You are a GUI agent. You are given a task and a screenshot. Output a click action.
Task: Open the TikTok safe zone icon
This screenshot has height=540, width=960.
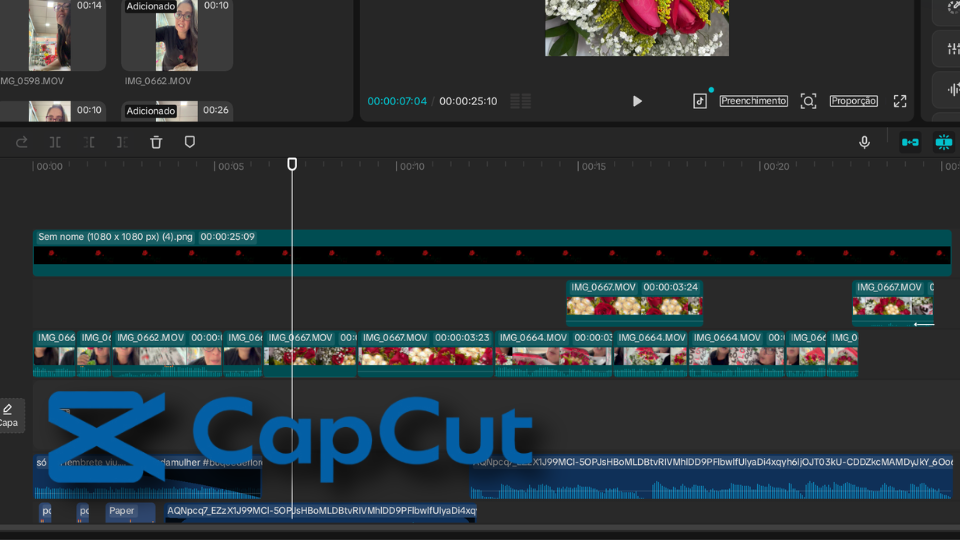700,101
